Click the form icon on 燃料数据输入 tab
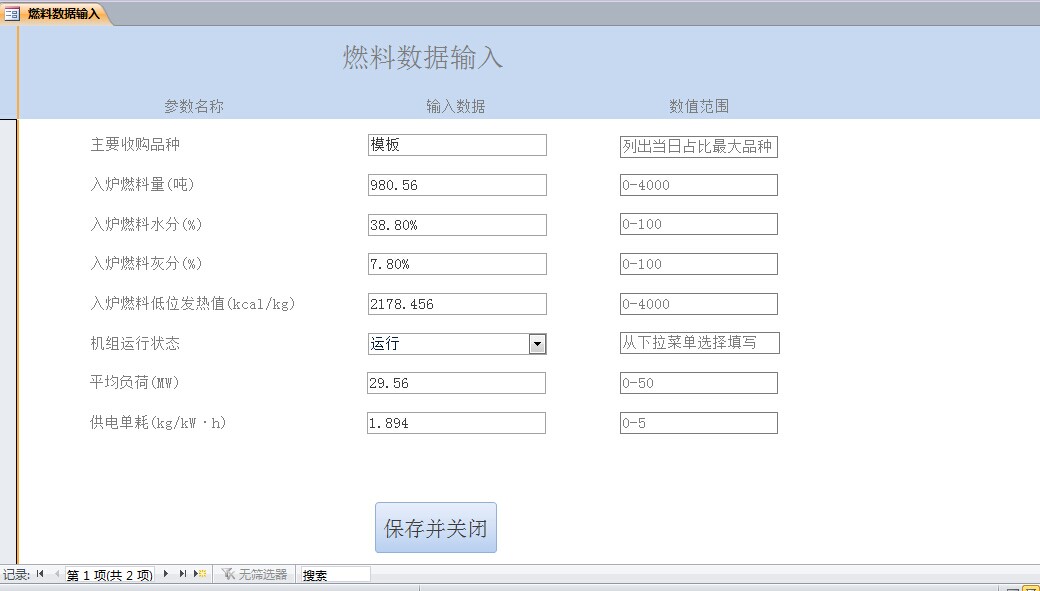This screenshot has height=591, width=1040. (12, 14)
